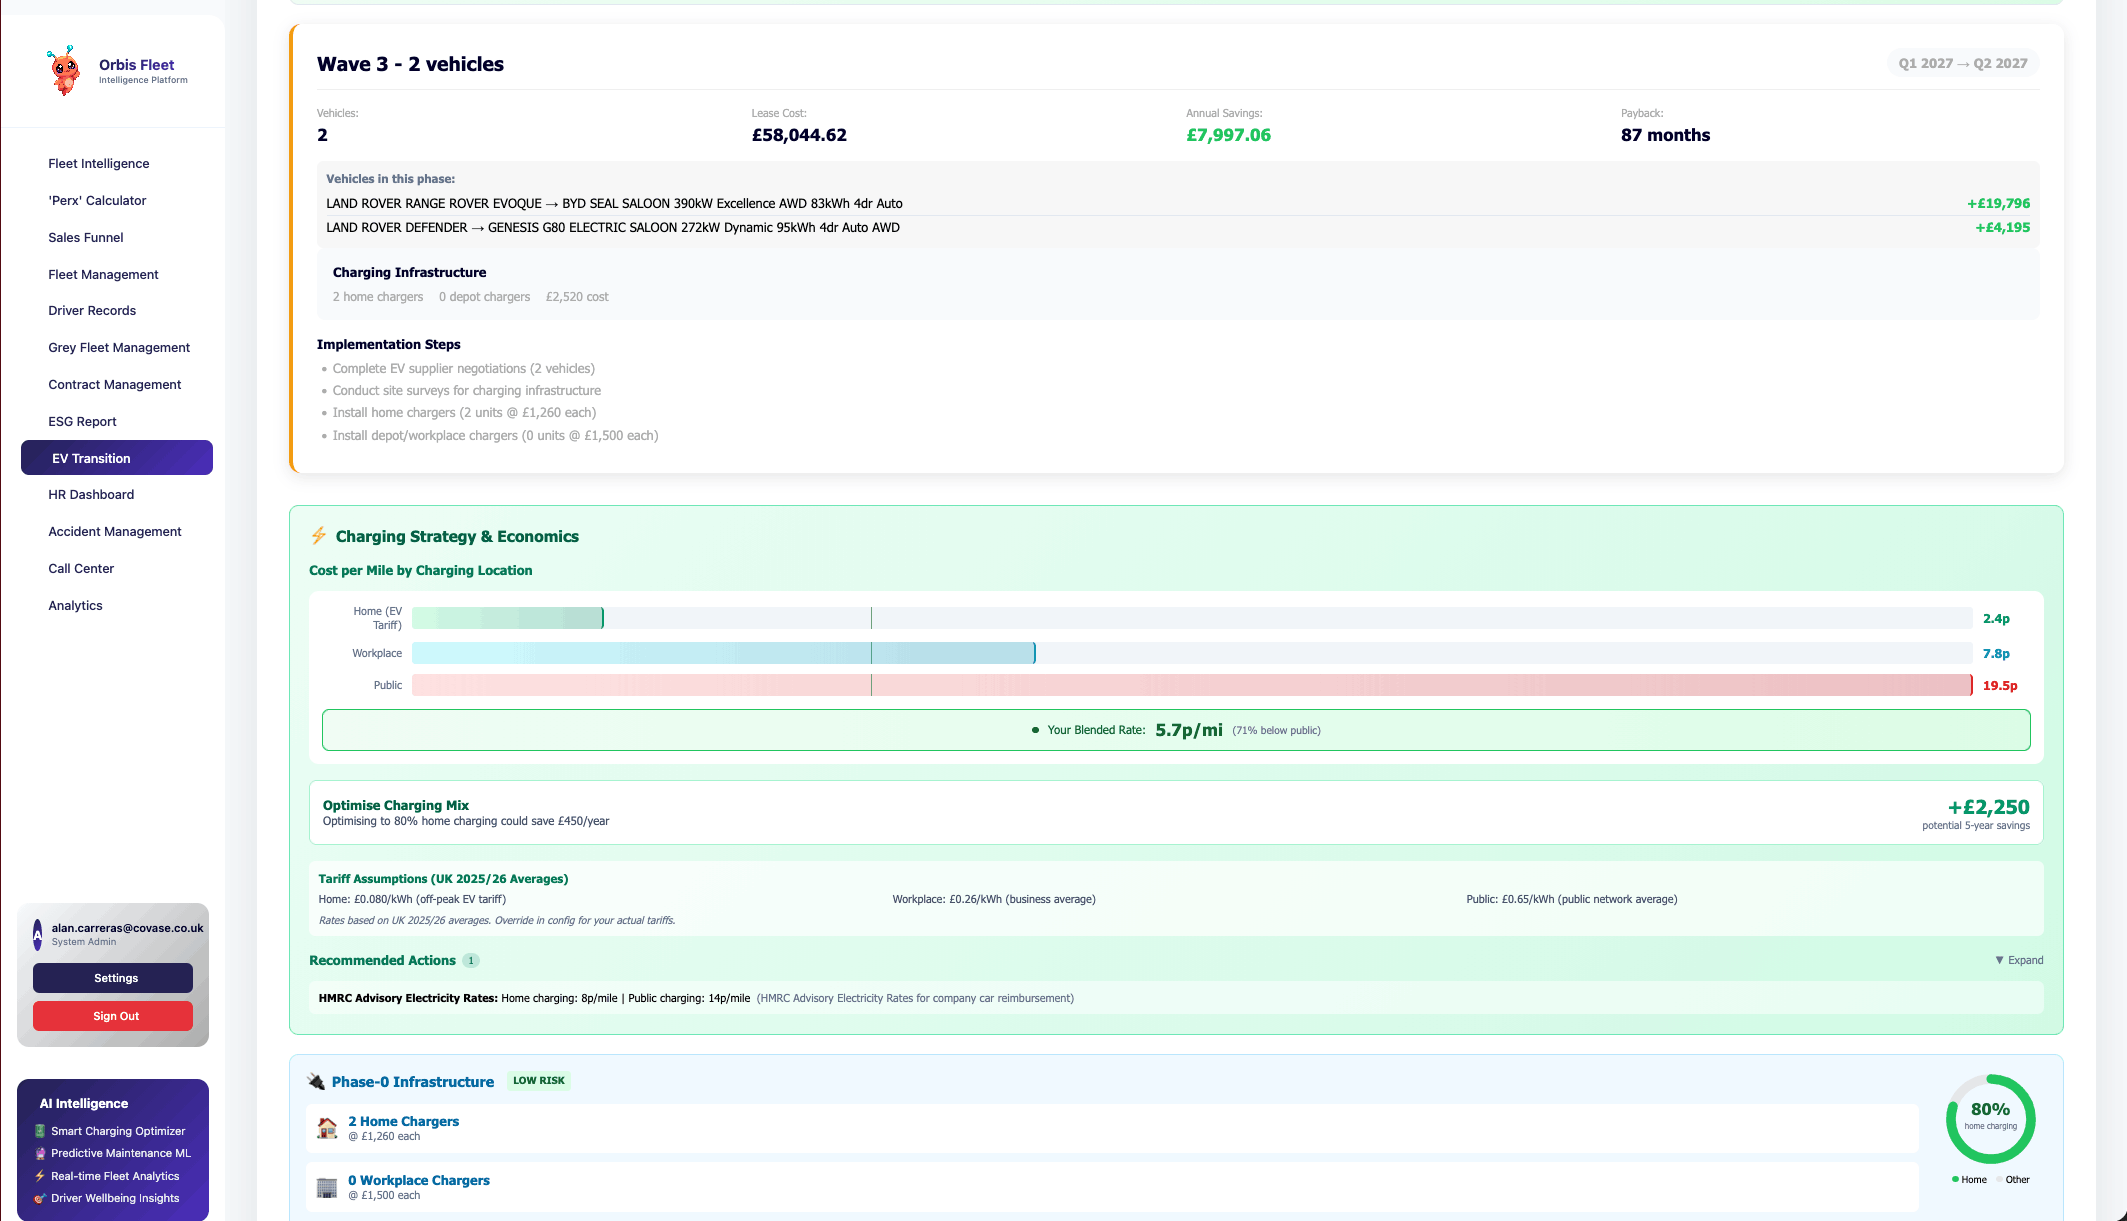2127x1221 pixels.
Task: Click the Recommended Actions count badge
Action: [x=471, y=960]
